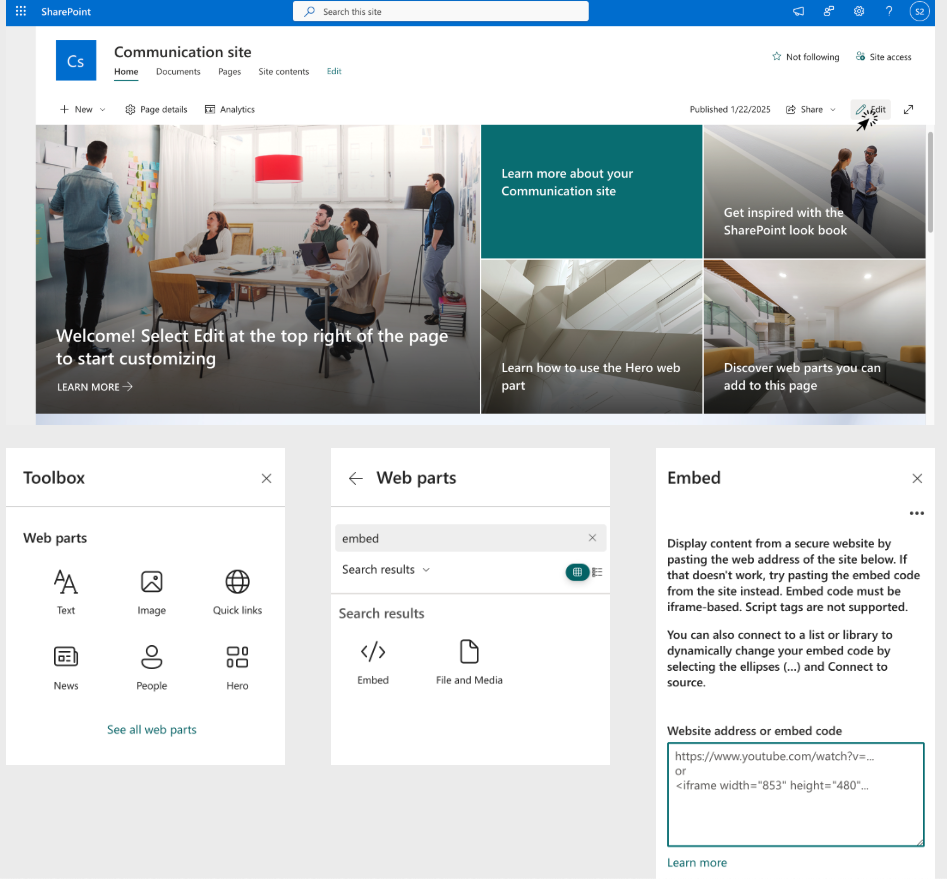Viewport: 947px width, 879px height.
Task: Open Learn more about your Communication site tile
Action: point(591,192)
